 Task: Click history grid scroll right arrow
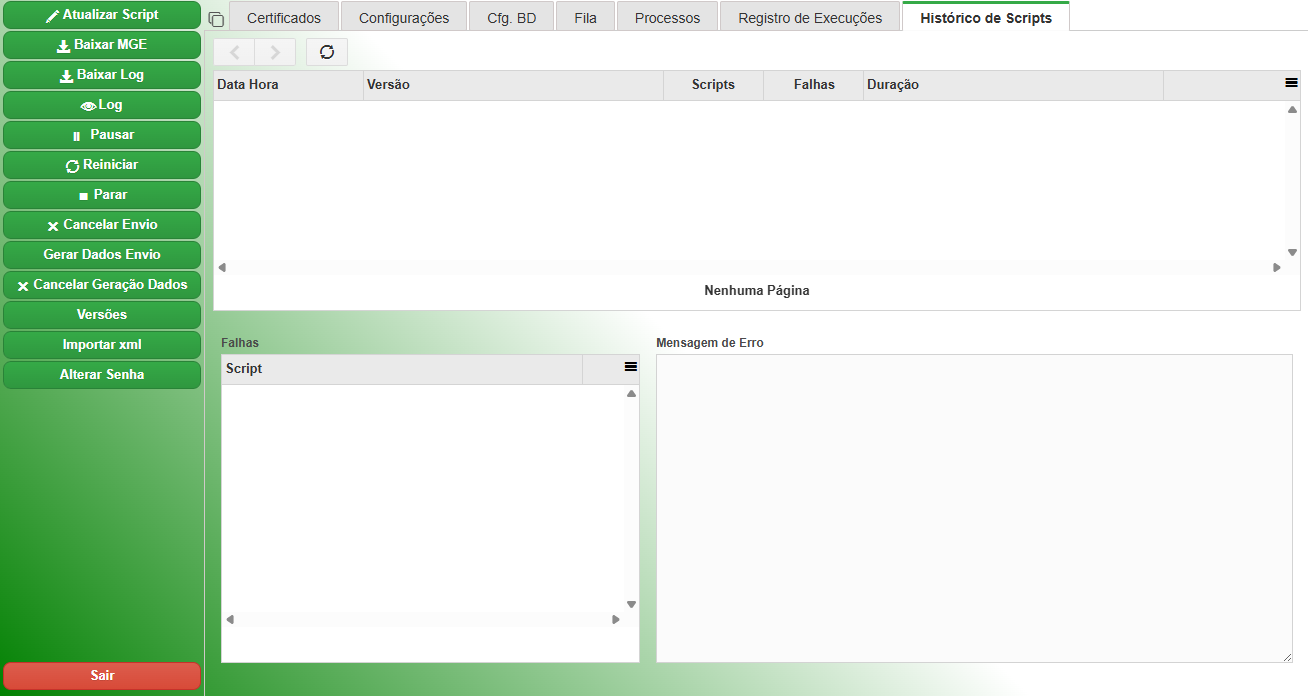pyautogui.click(x=1277, y=268)
